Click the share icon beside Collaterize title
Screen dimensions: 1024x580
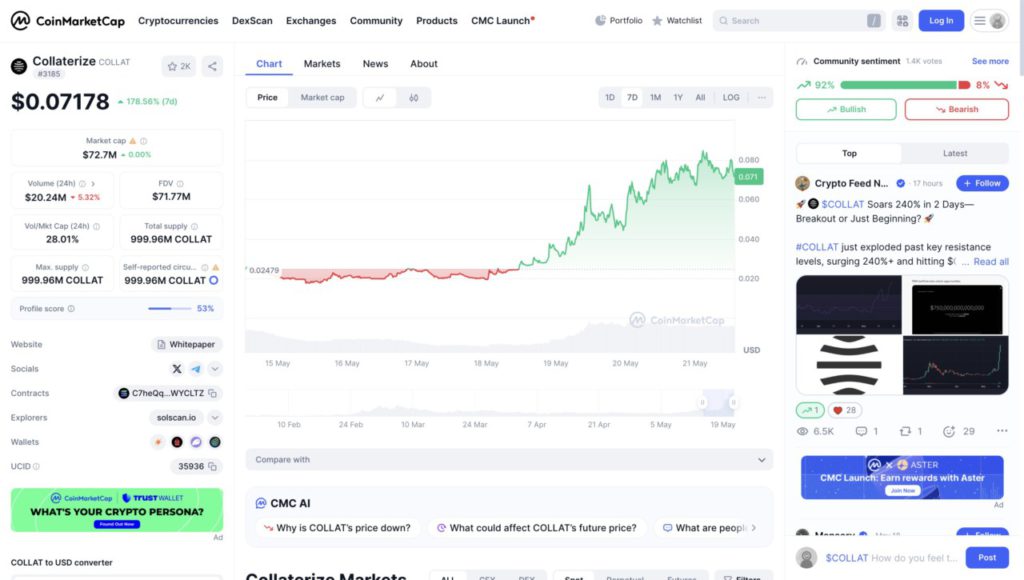pyautogui.click(x=212, y=66)
